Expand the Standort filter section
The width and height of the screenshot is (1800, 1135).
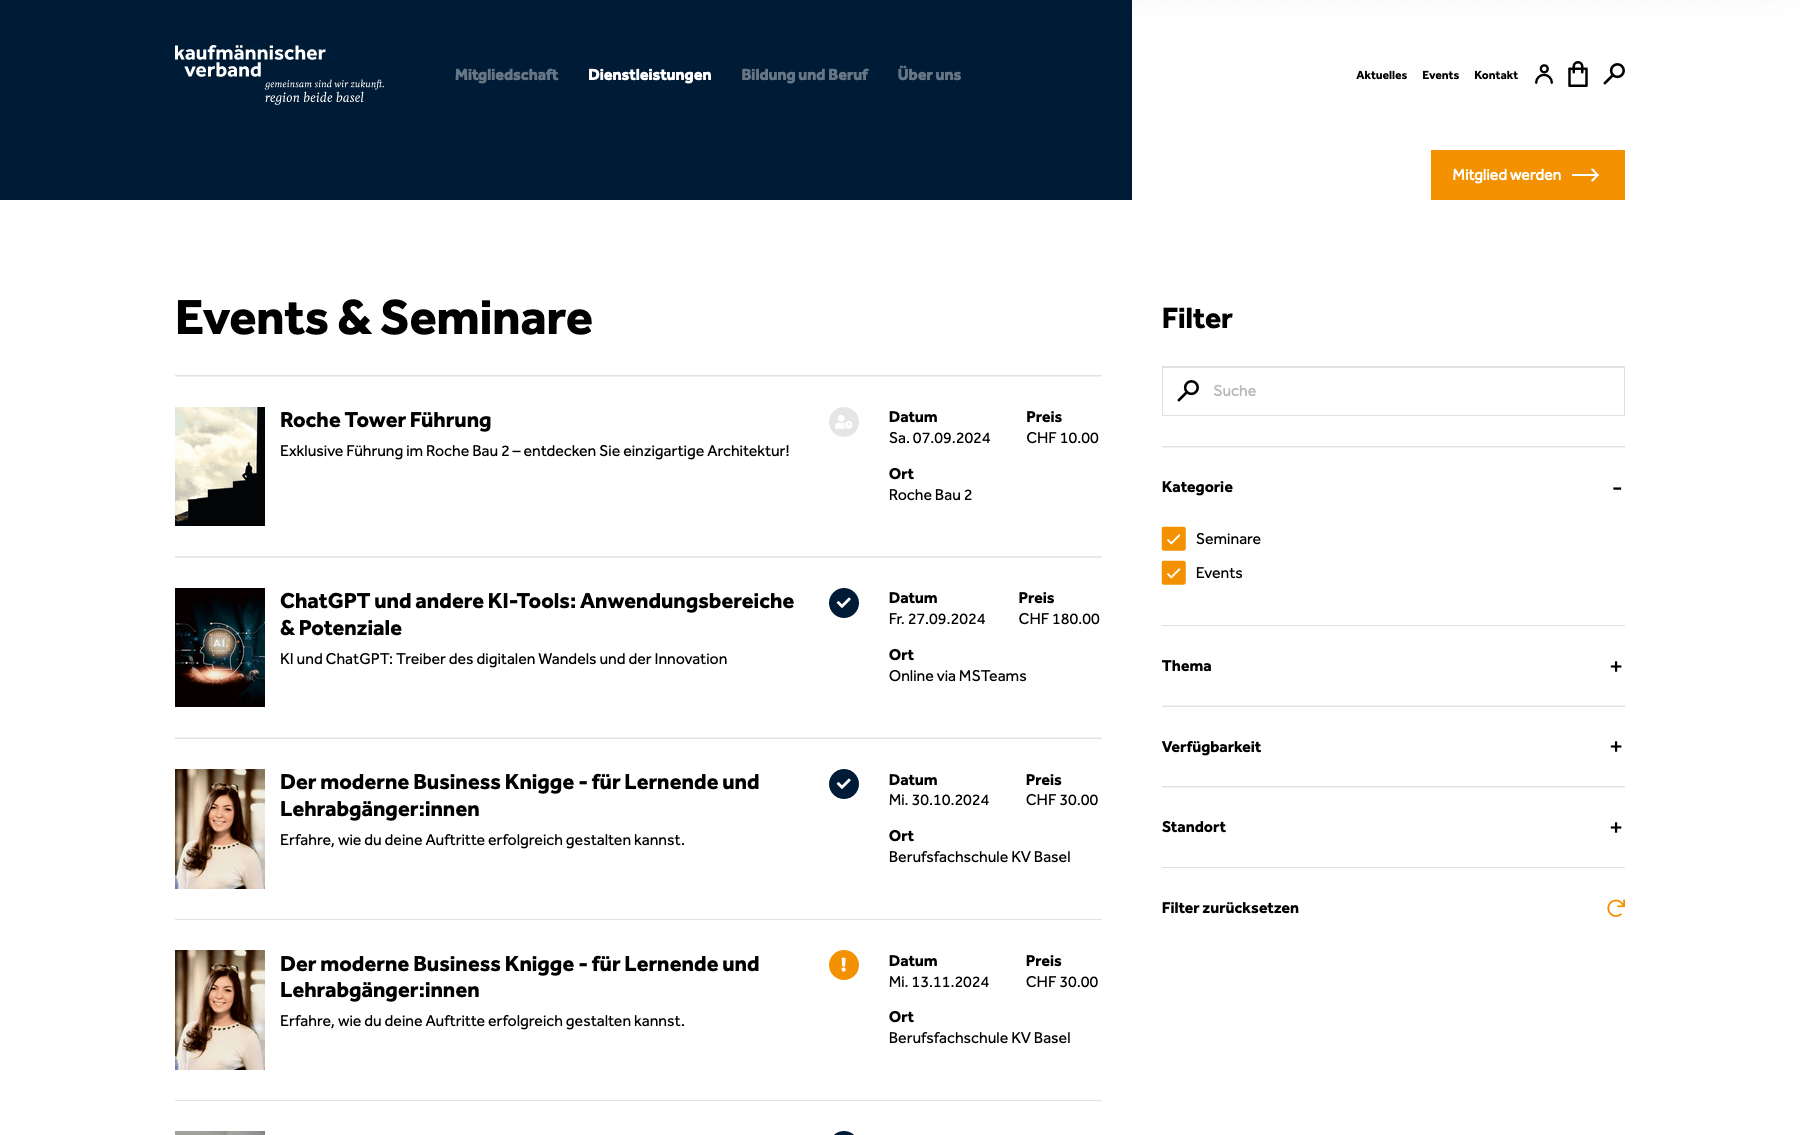pyautogui.click(x=1616, y=828)
